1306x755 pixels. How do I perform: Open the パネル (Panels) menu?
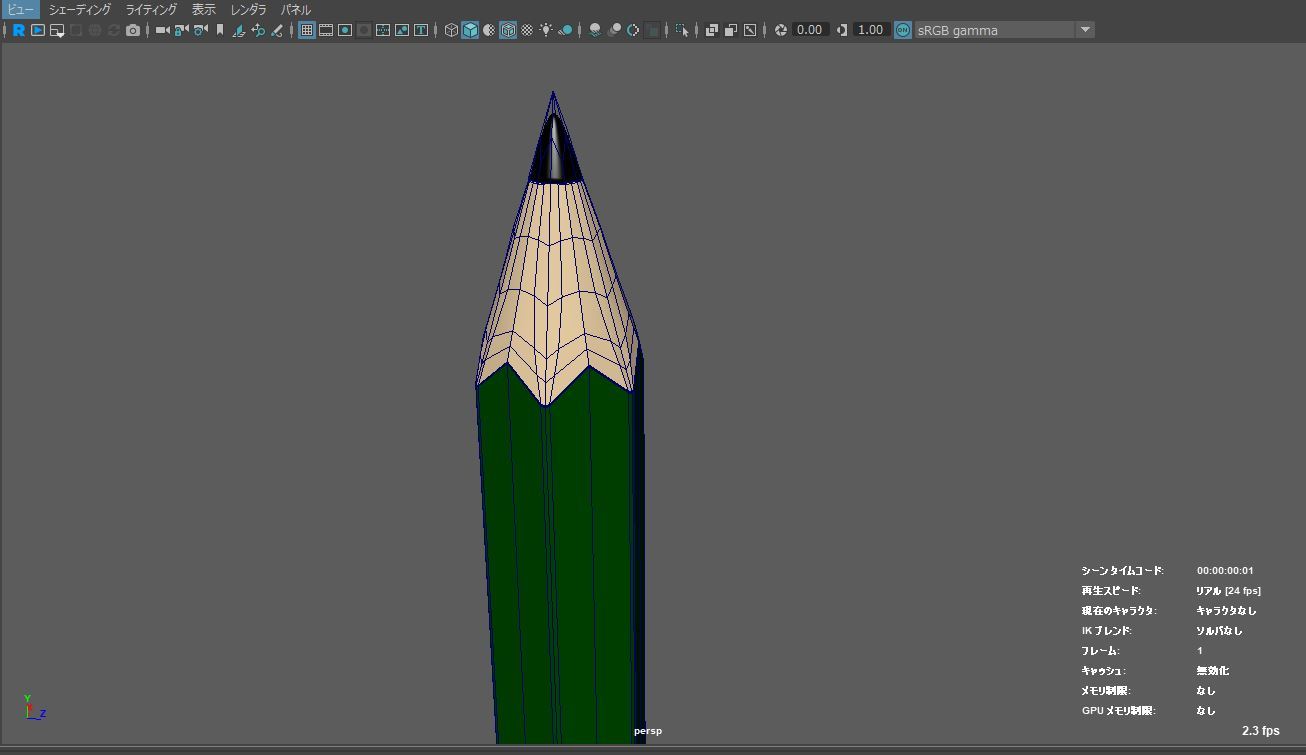coord(295,9)
